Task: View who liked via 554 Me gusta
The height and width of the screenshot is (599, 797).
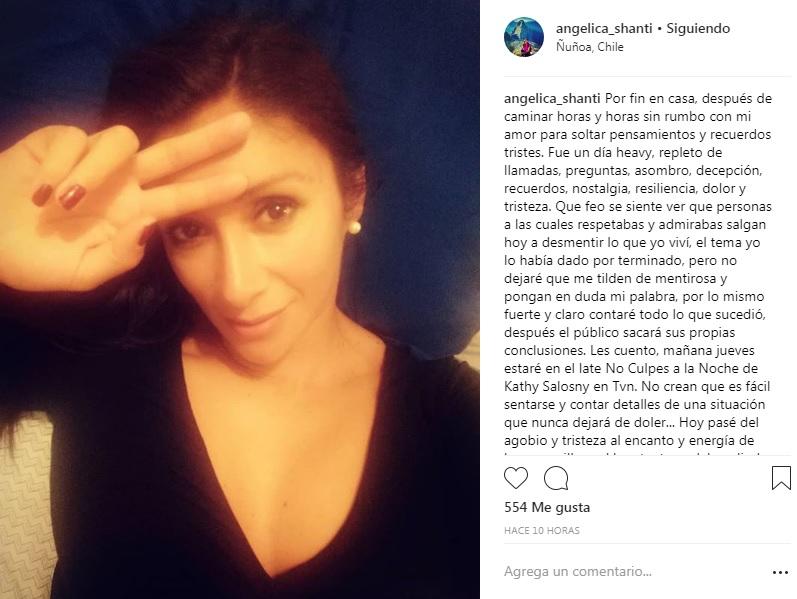Action: coord(547,507)
